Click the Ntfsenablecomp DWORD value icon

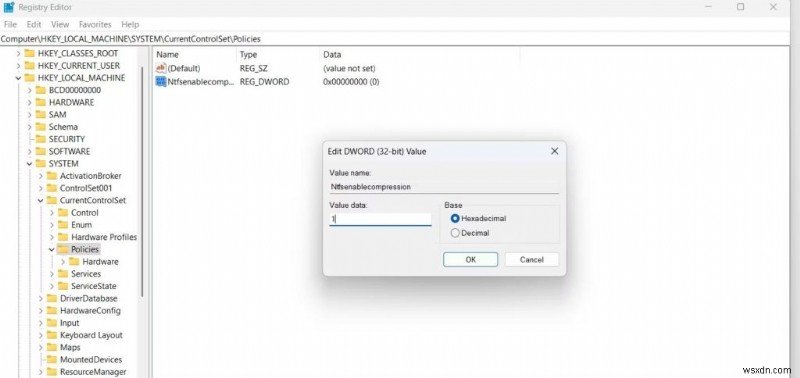(x=161, y=82)
